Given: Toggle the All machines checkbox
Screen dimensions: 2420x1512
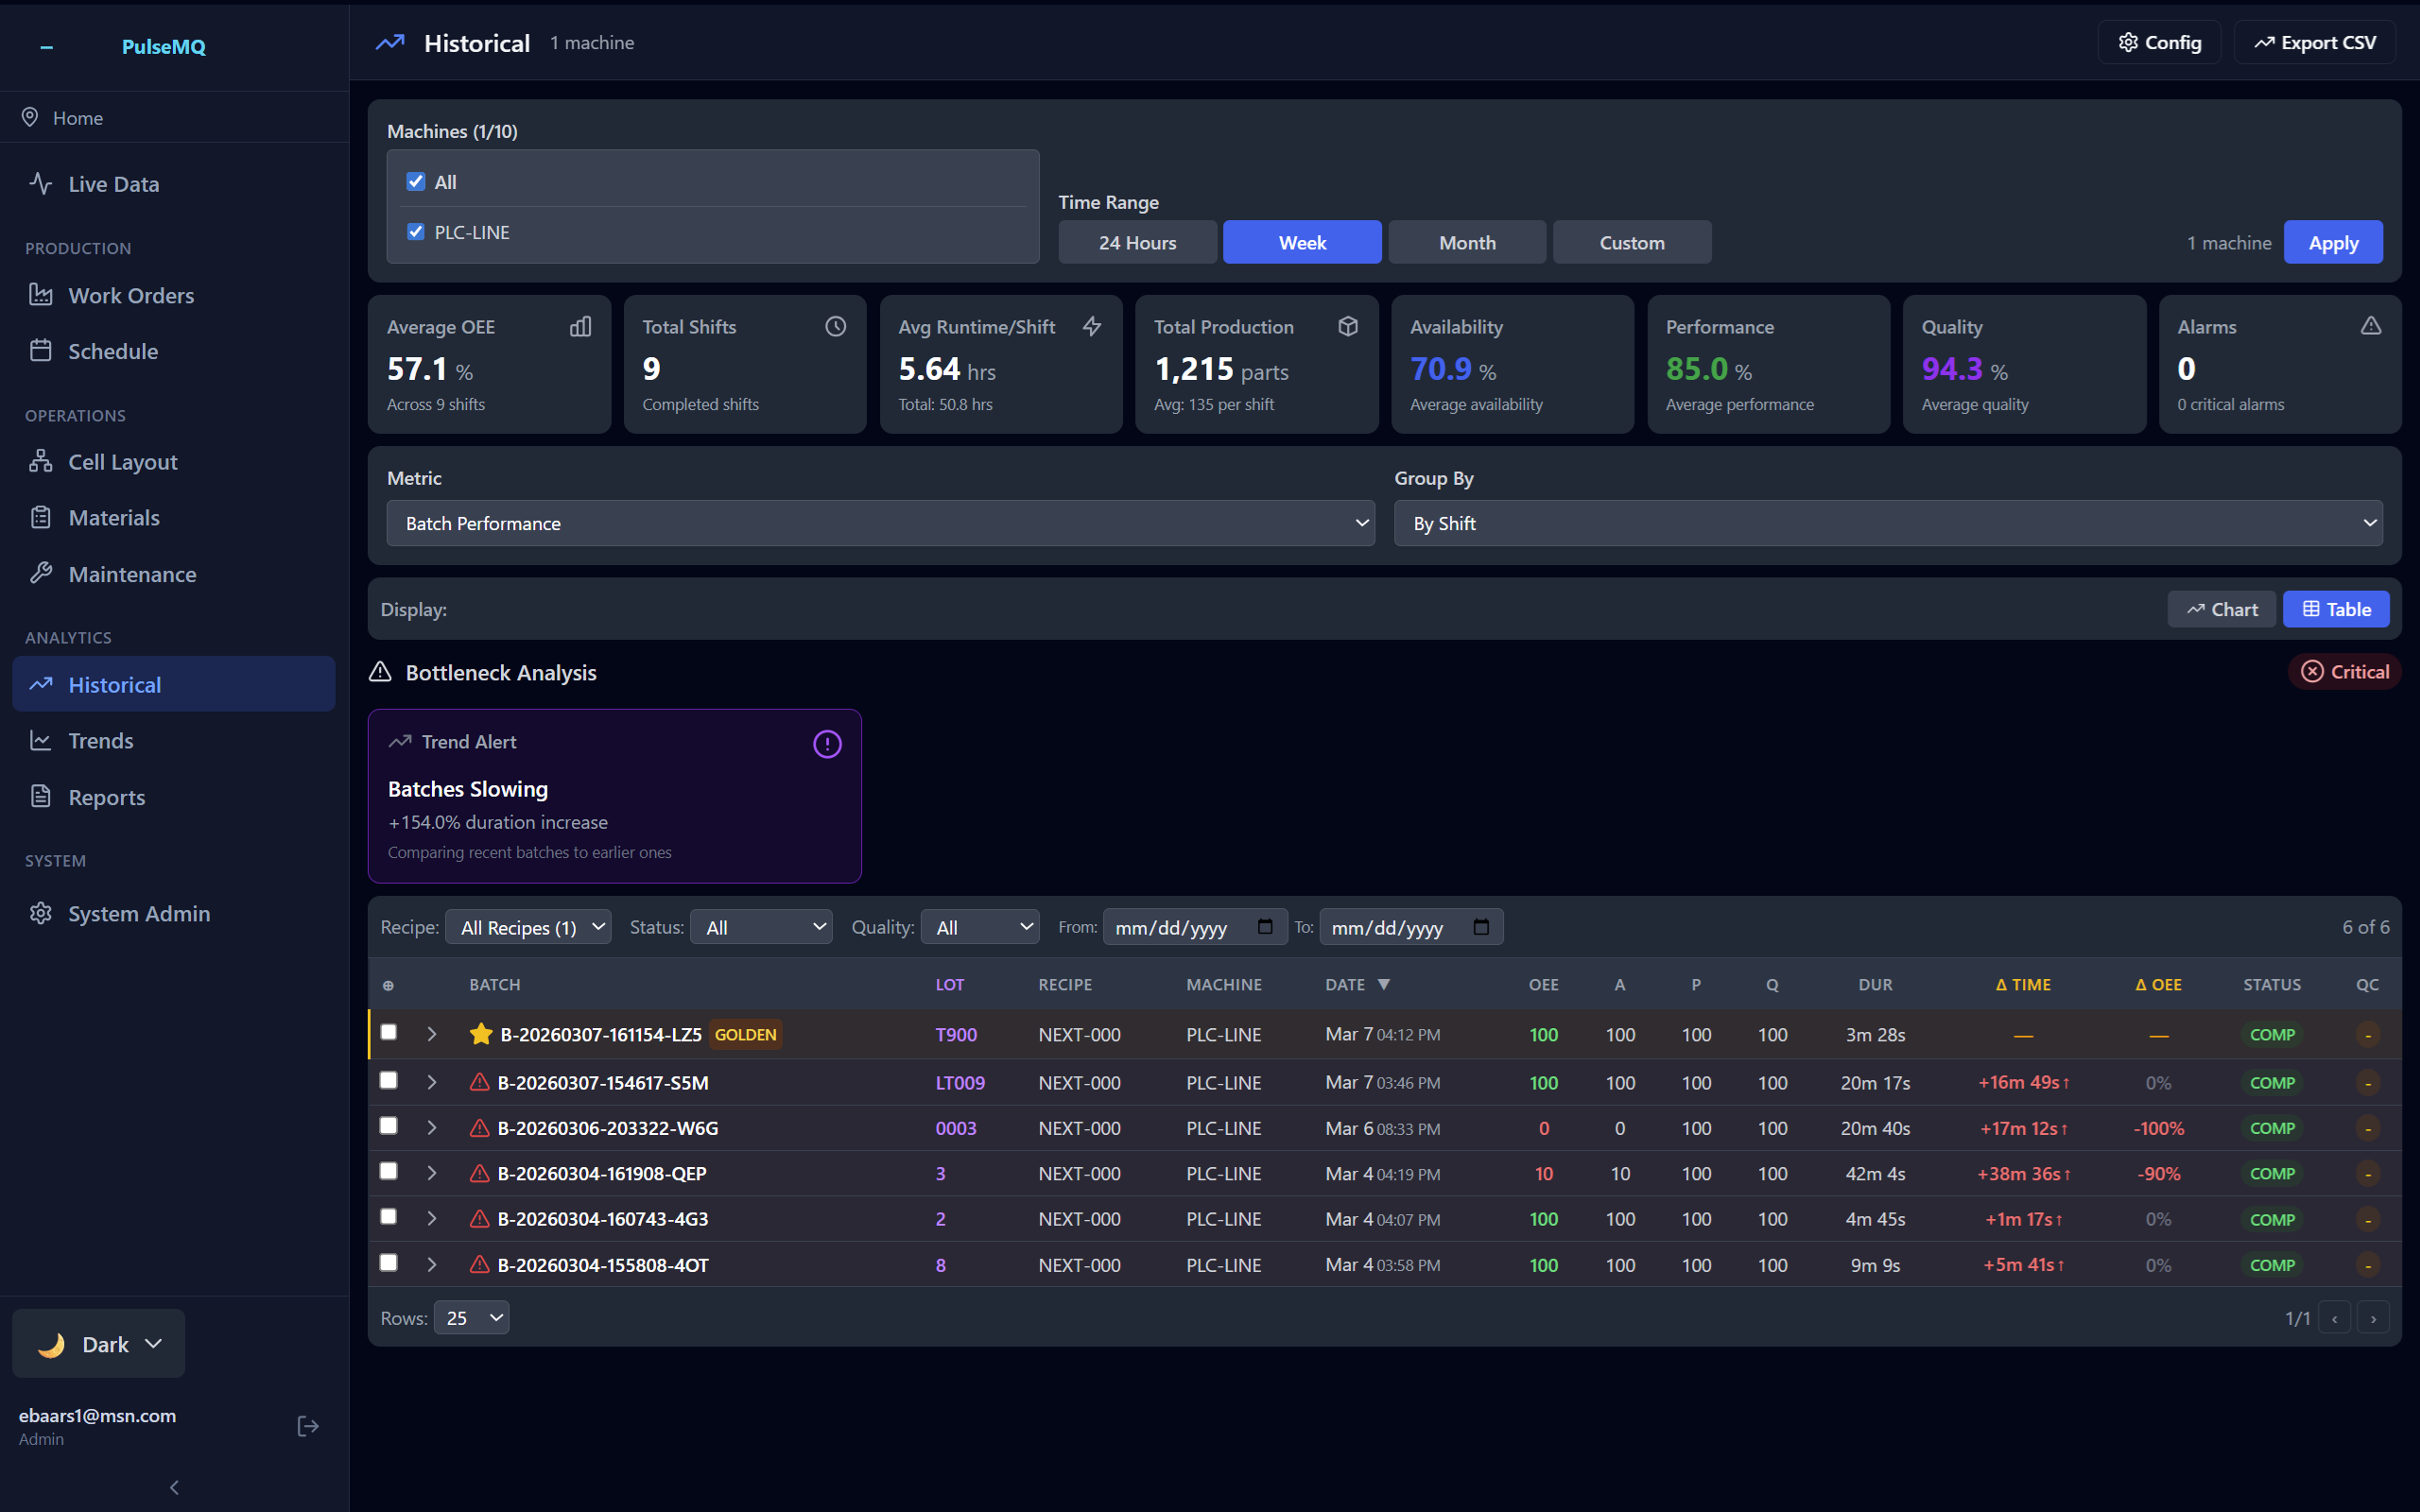Looking at the screenshot, I should [416, 182].
